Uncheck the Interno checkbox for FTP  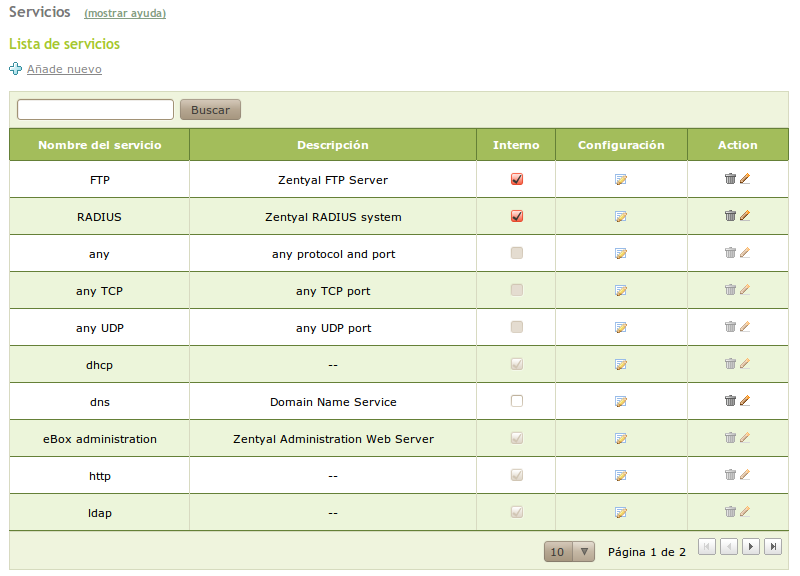coord(517,179)
